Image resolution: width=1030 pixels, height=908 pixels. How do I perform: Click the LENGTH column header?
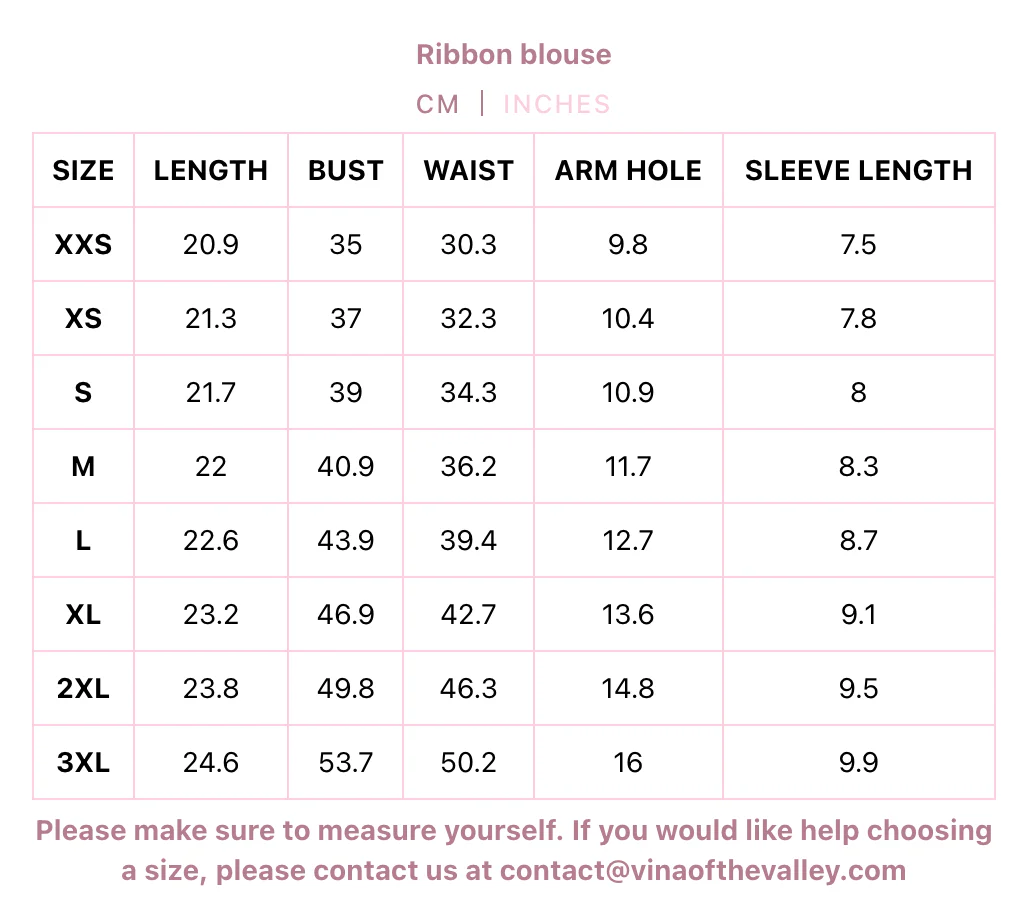(211, 170)
